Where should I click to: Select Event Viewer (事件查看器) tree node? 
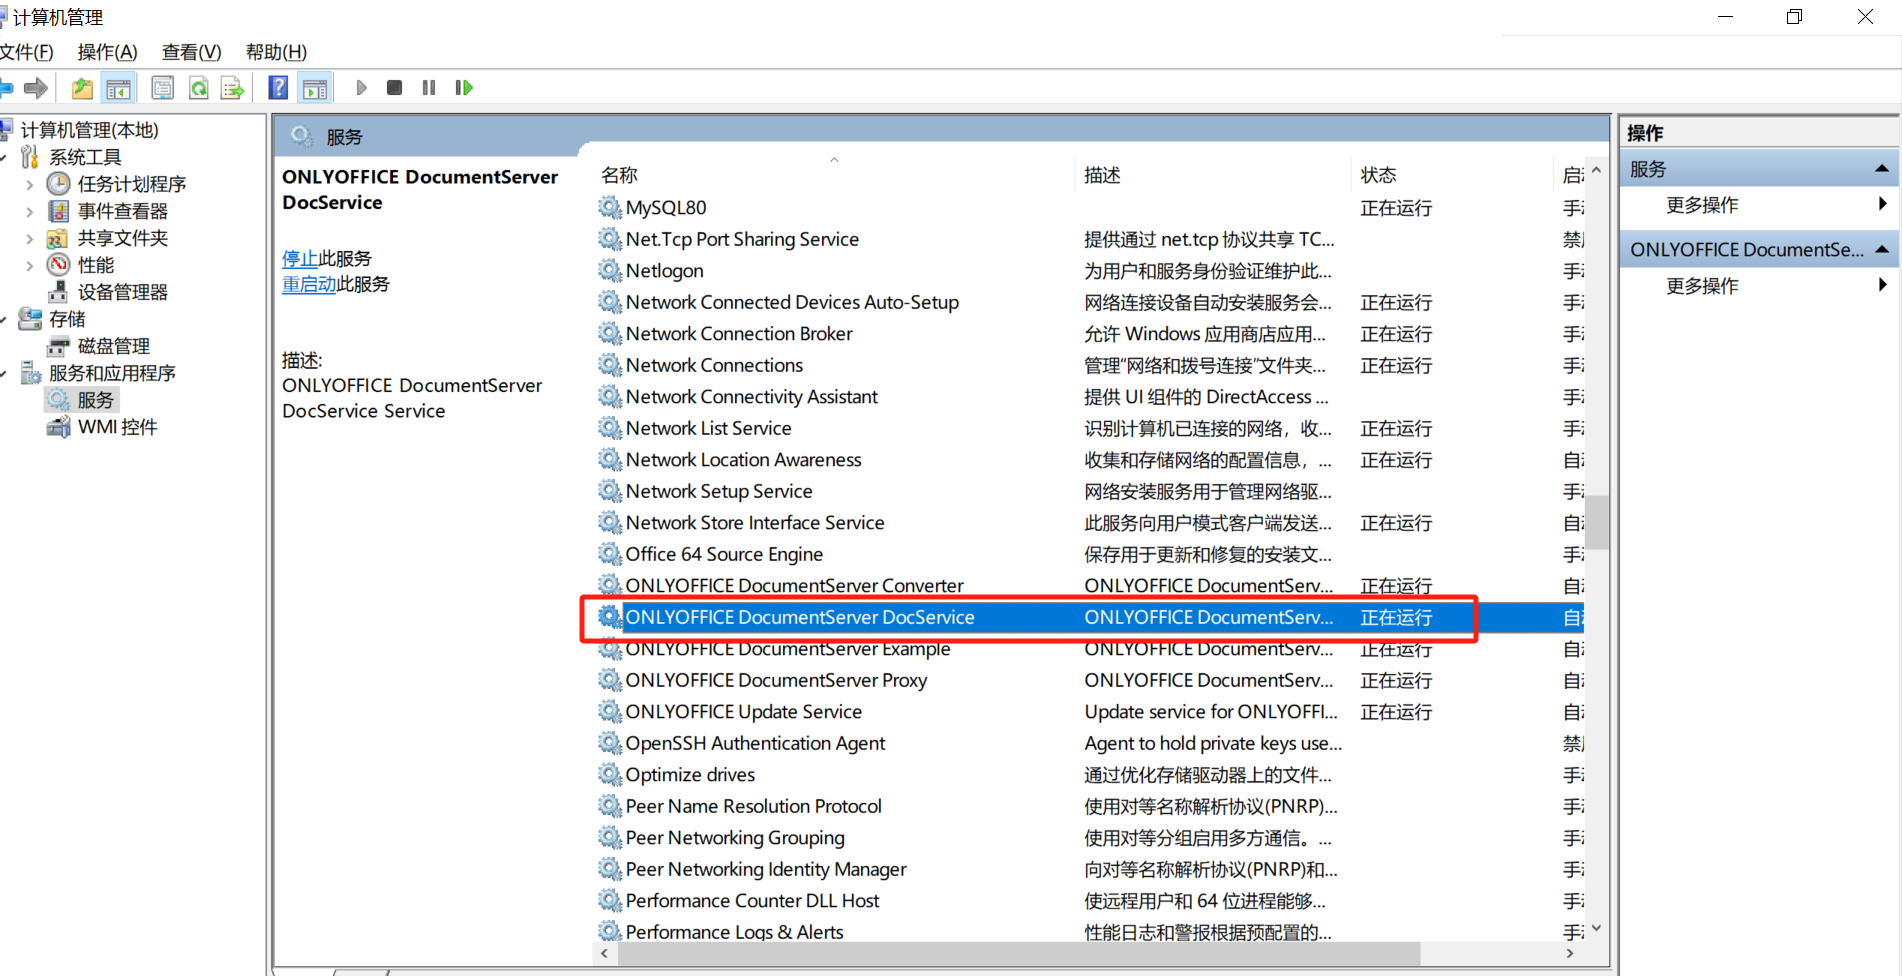123,211
